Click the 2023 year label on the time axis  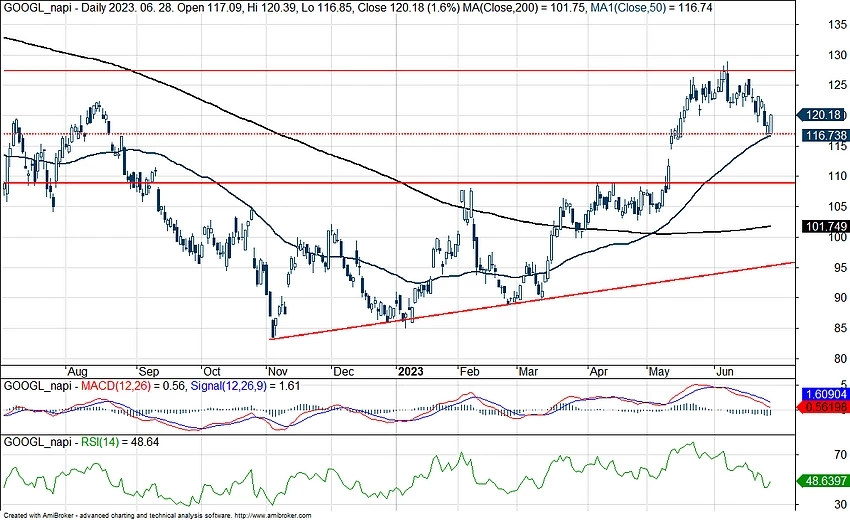tap(410, 371)
